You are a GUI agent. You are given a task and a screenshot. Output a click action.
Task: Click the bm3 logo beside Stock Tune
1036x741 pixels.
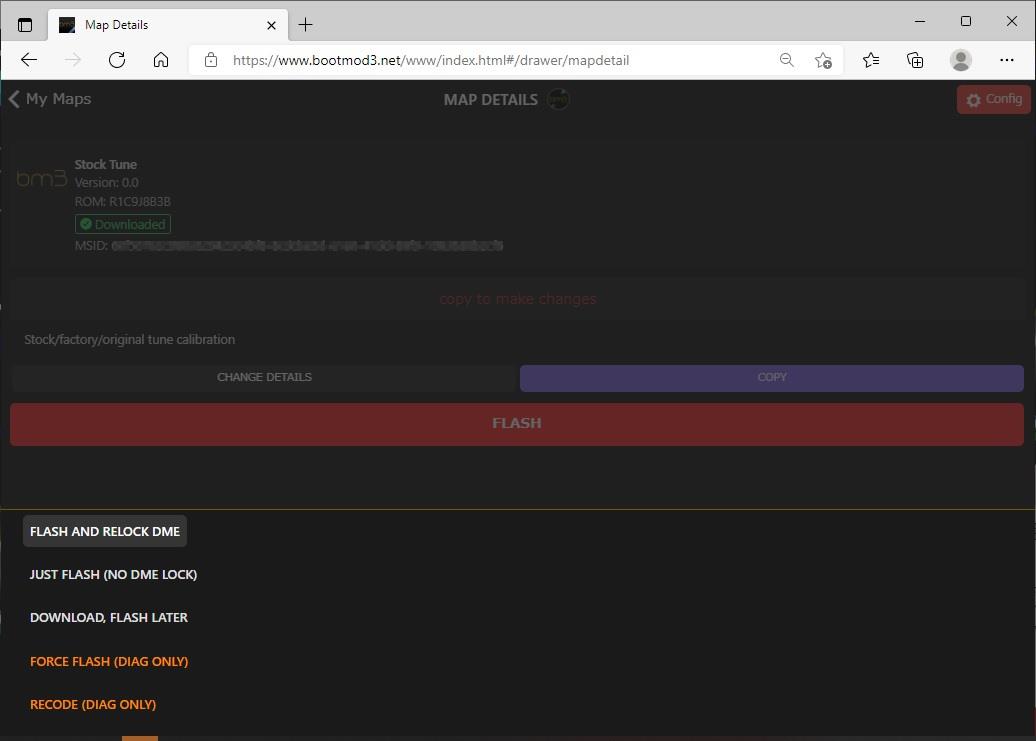tap(42, 178)
